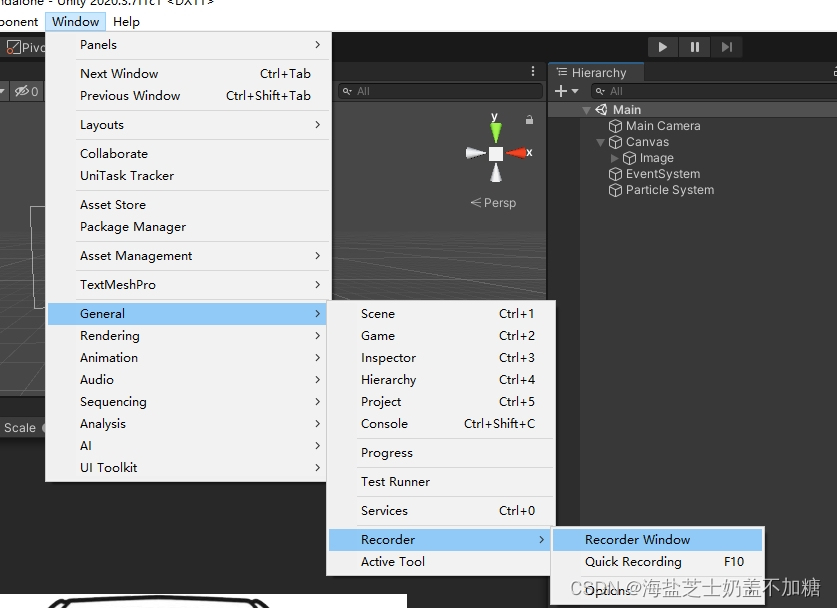Toggle the Pivot handle mode button
This screenshot has width=837, height=608.
(x=22, y=46)
